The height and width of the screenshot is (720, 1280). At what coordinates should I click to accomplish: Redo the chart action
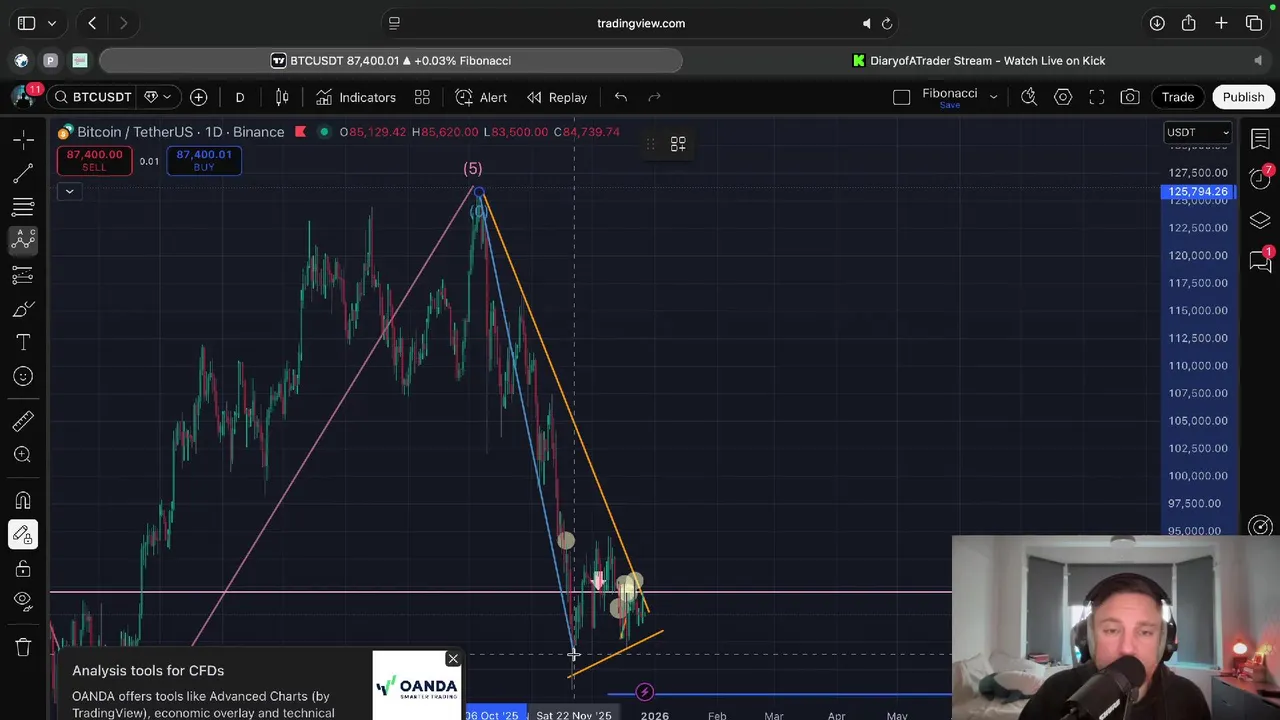click(x=655, y=97)
